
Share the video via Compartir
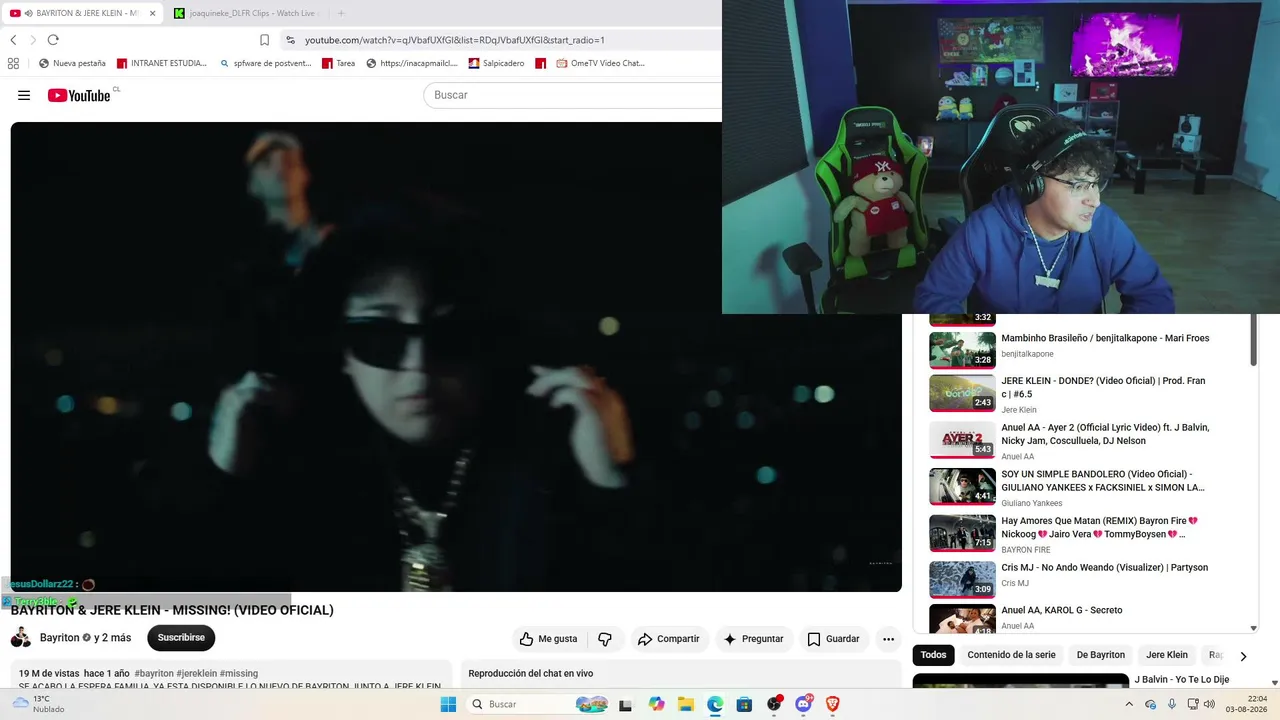click(x=669, y=639)
